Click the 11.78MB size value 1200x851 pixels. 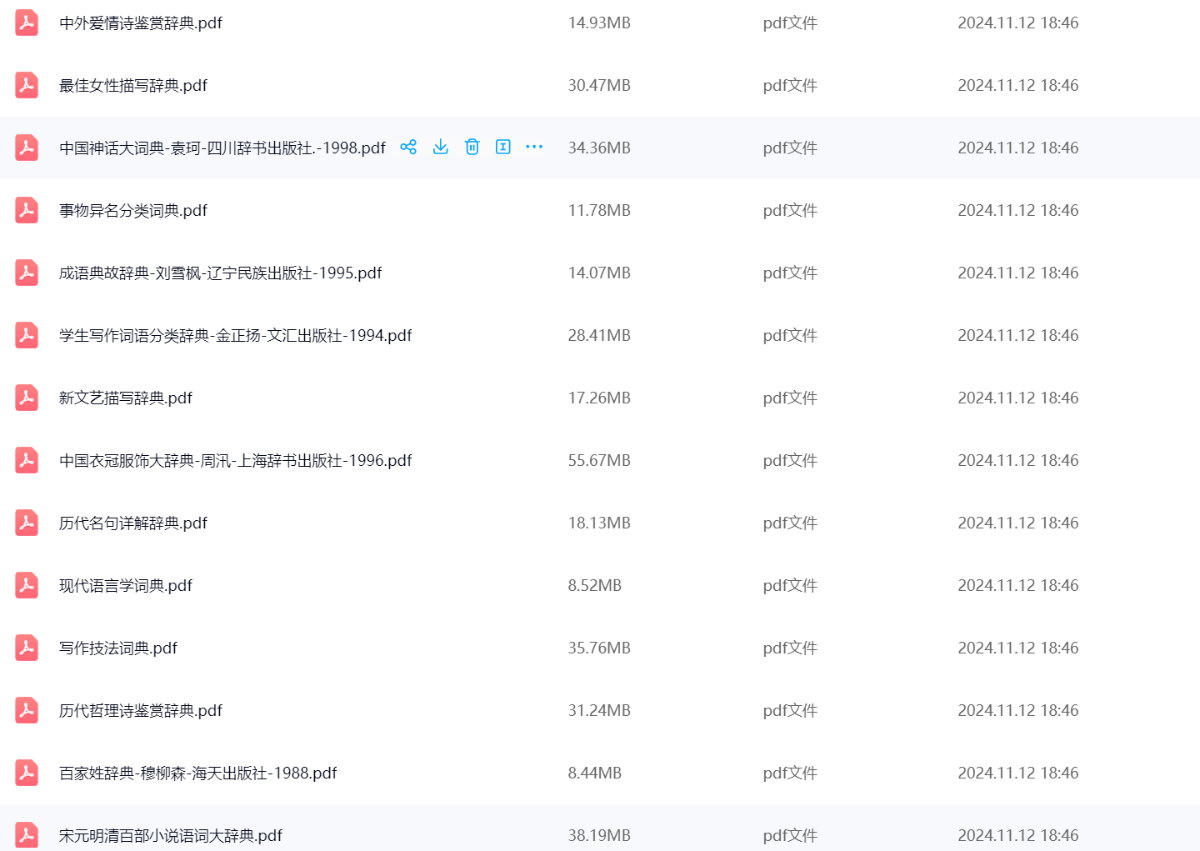(599, 211)
